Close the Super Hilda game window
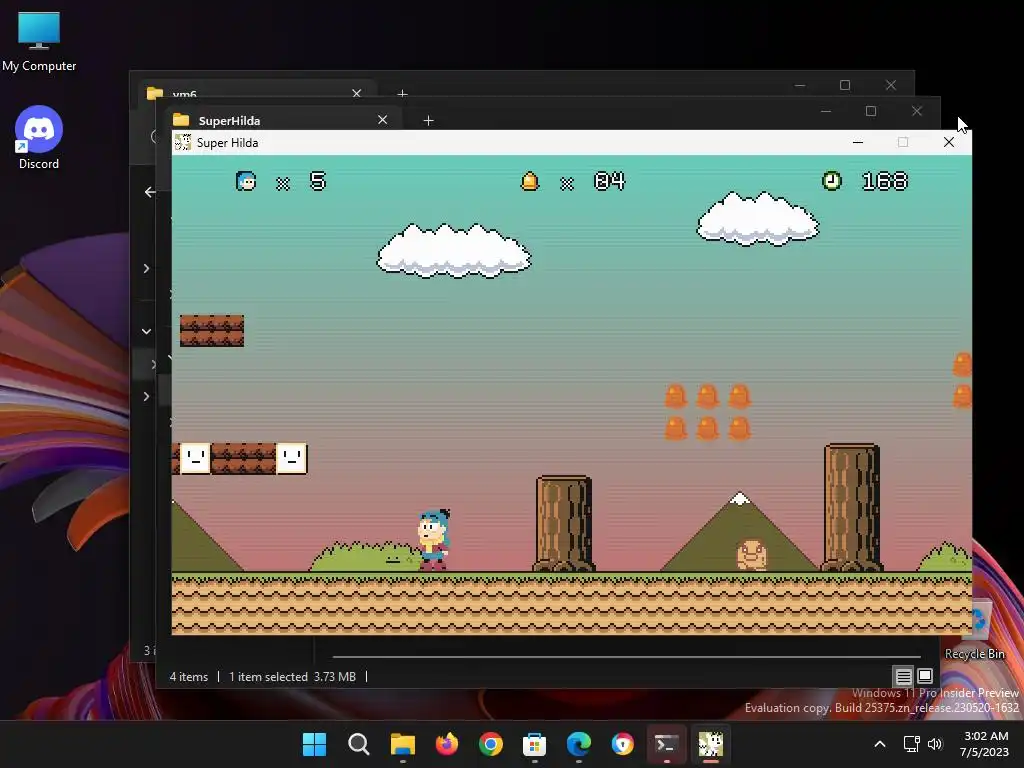This screenshot has height=768, width=1024. coord(949,142)
